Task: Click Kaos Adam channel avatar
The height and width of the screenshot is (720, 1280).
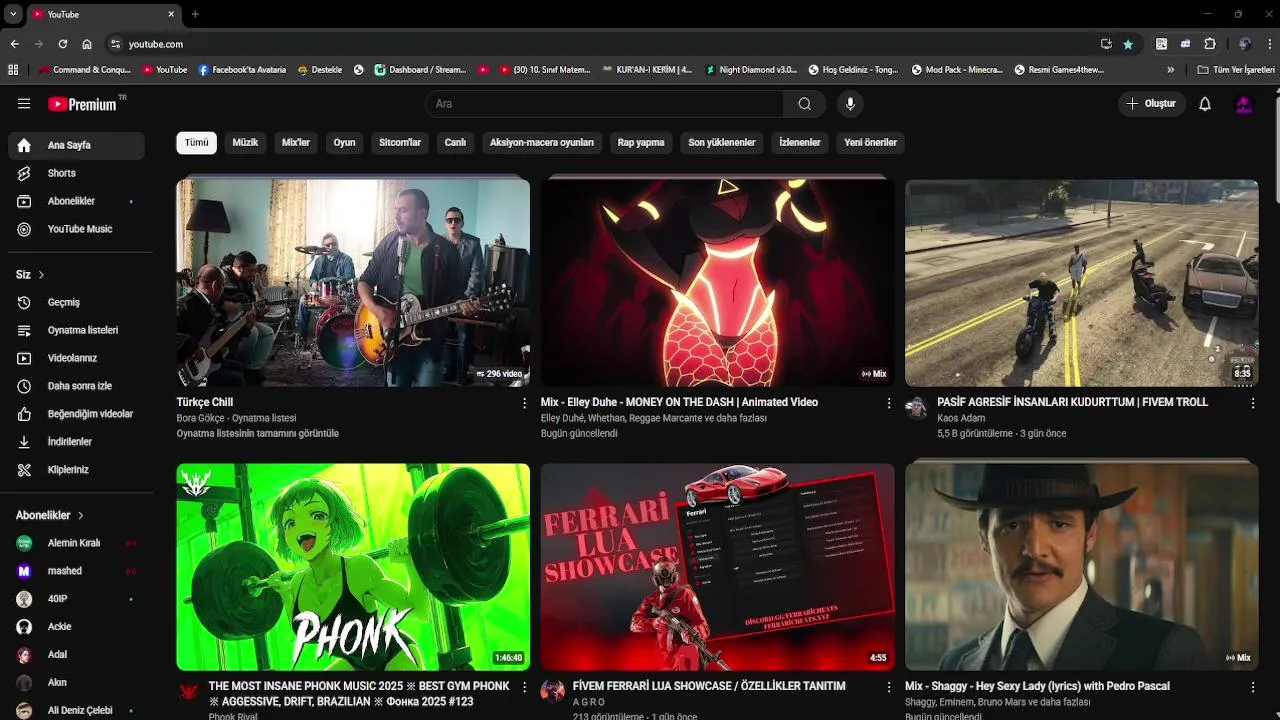Action: point(917,407)
